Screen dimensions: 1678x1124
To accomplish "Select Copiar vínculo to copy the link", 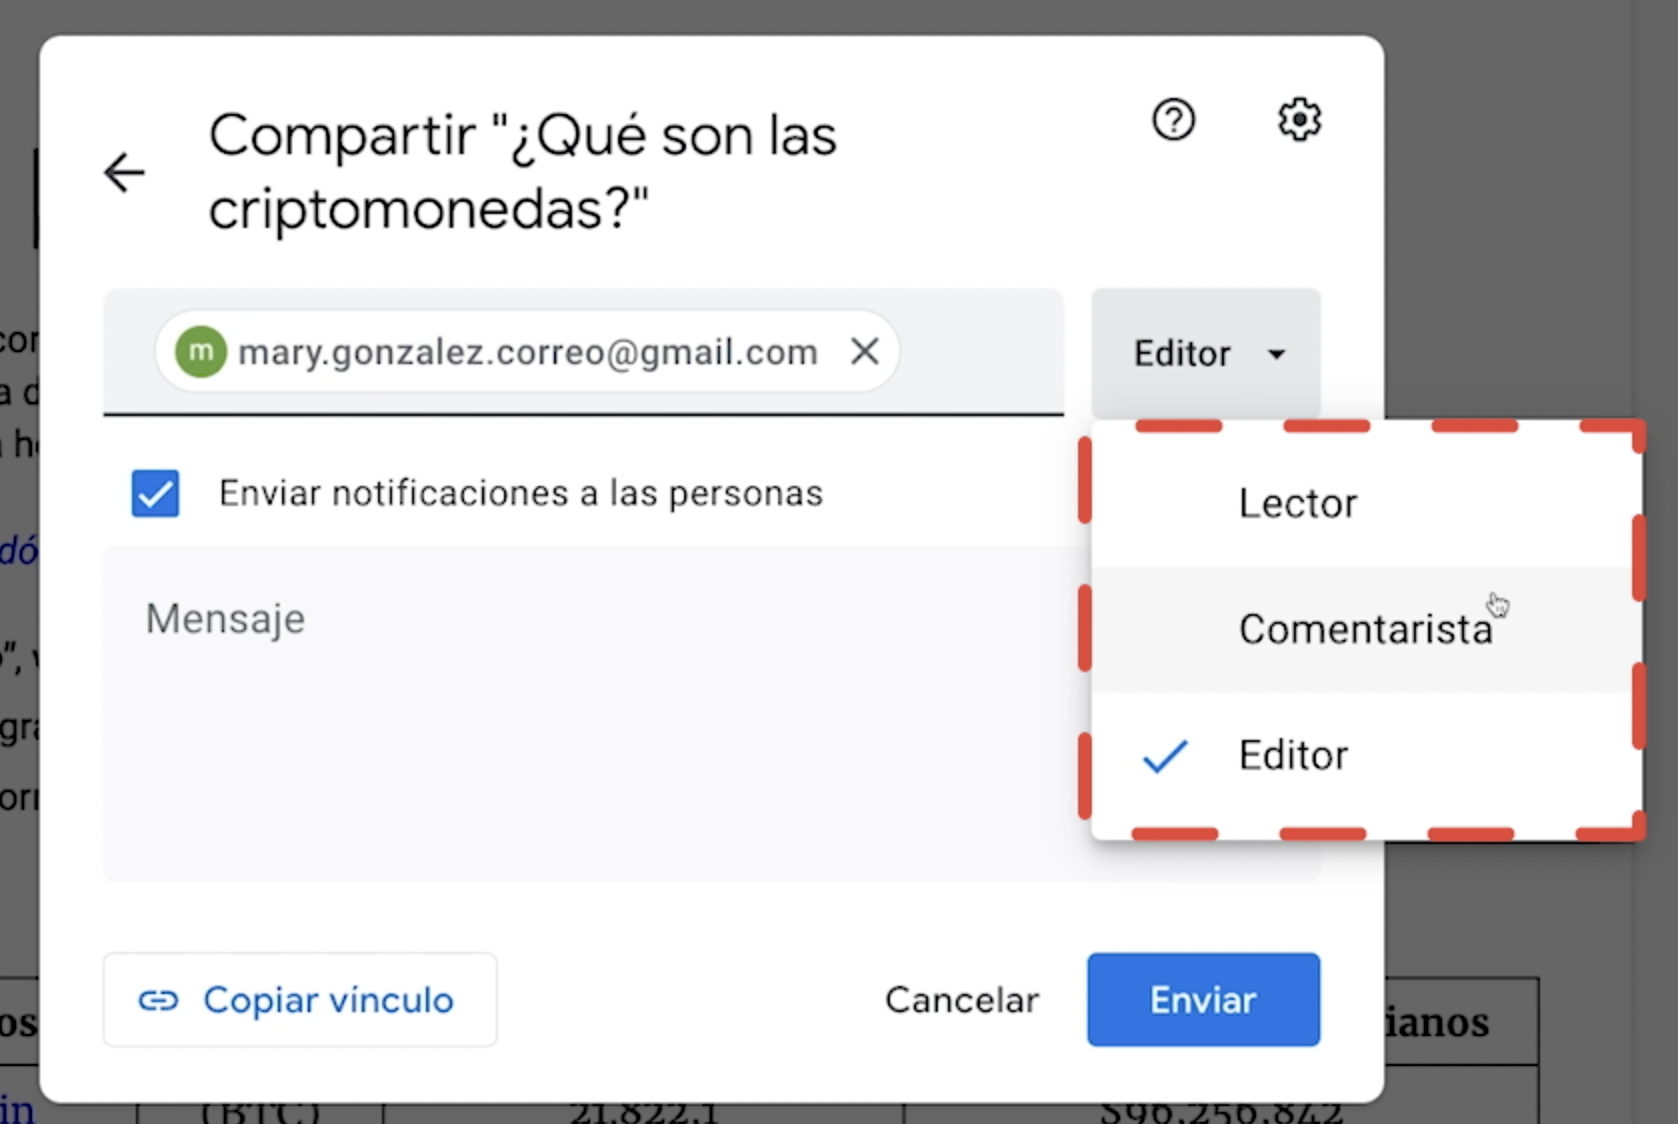I will point(299,1000).
